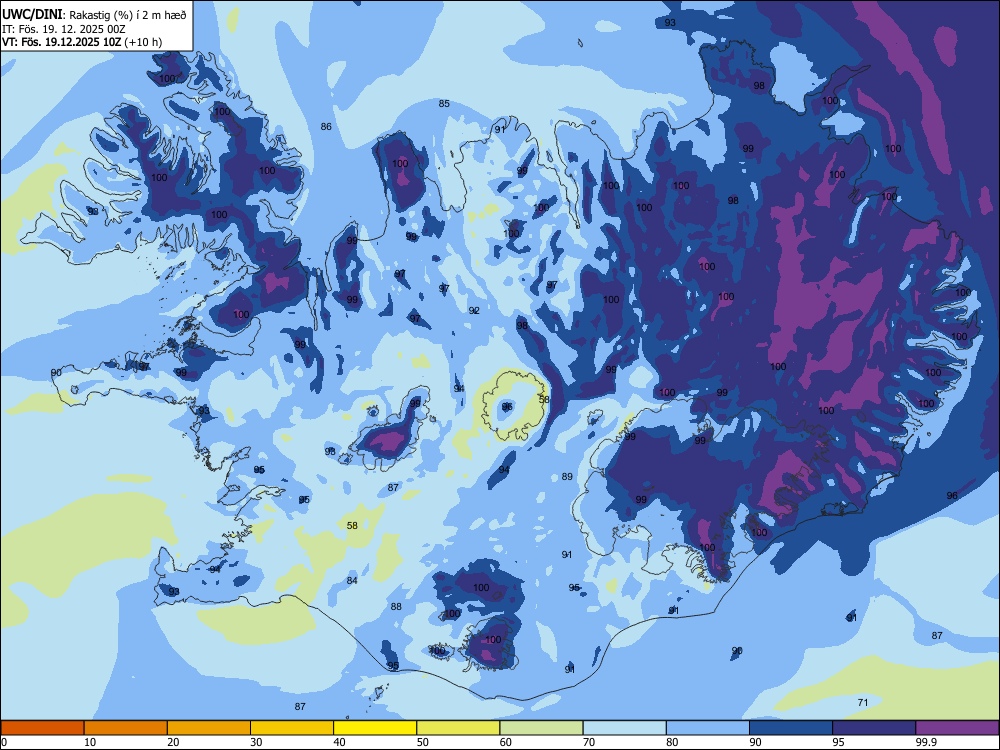The height and width of the screenshot is (750, 1000).
Task: Click the legend scale label "0"
Action: (x=4, y=742)
